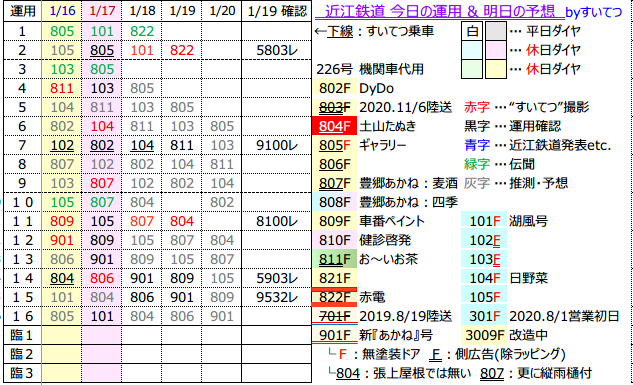The width and height of the screenshot is (633, 385).
Task: Select the 臨3 row label
Action: [22, 373]
